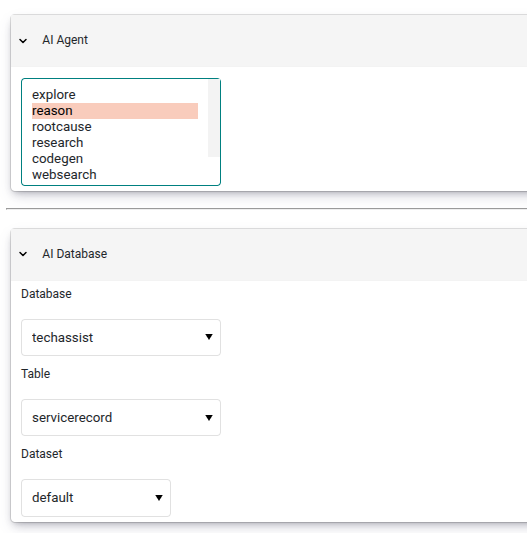Click the Table field label
Screen dimensions: 527x533
tap(36, 374)
